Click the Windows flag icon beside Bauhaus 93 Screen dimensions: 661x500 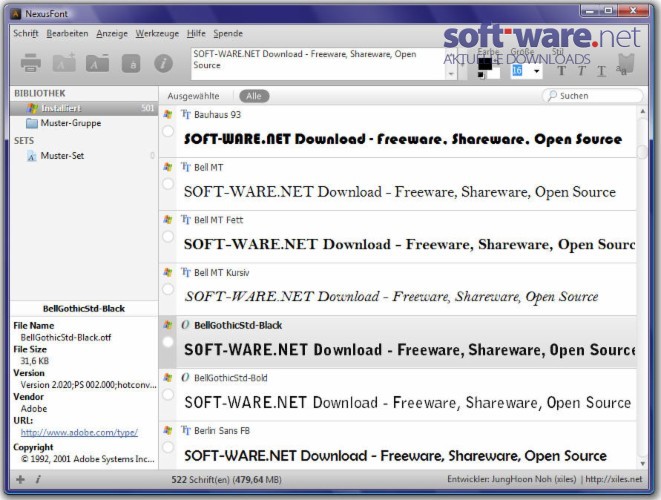(167, 115)
